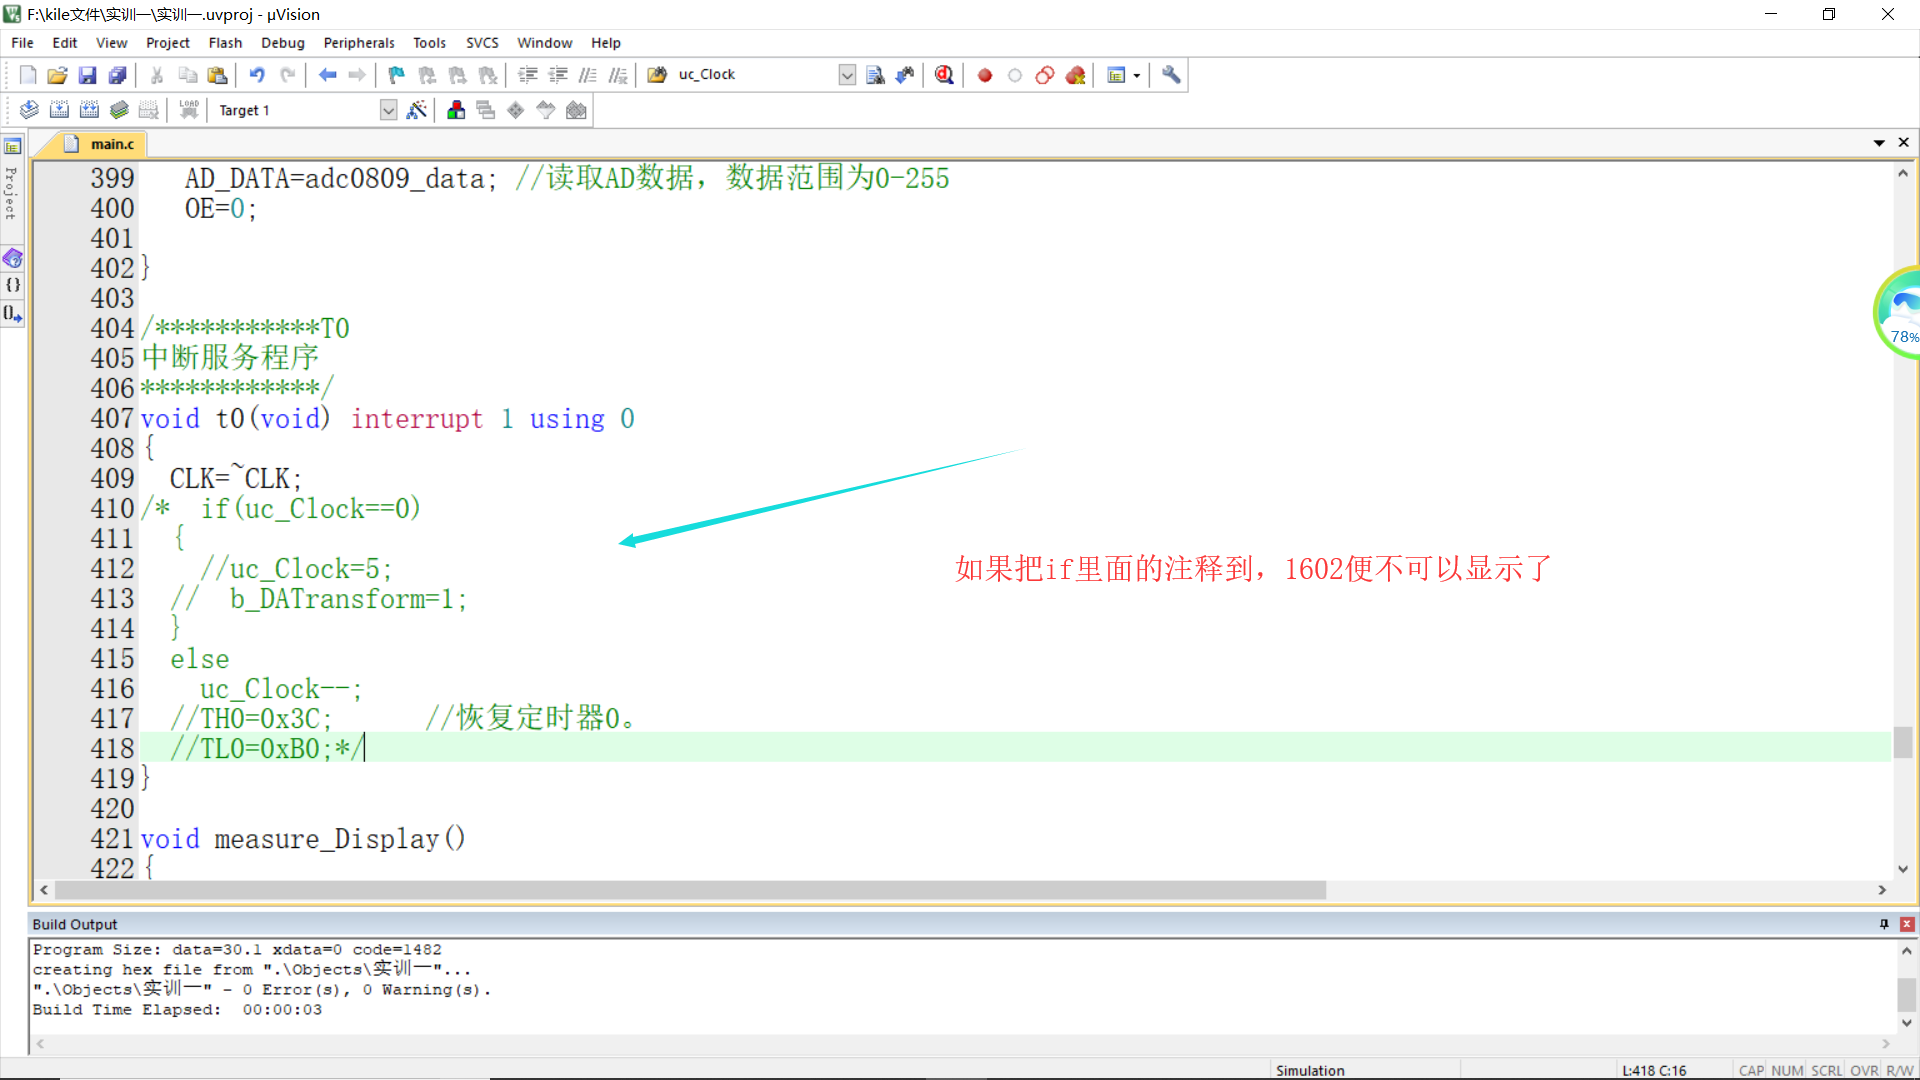Open a file with the Open folder icon
This screenshot has width=1920, height=1080.
[57, 75]
